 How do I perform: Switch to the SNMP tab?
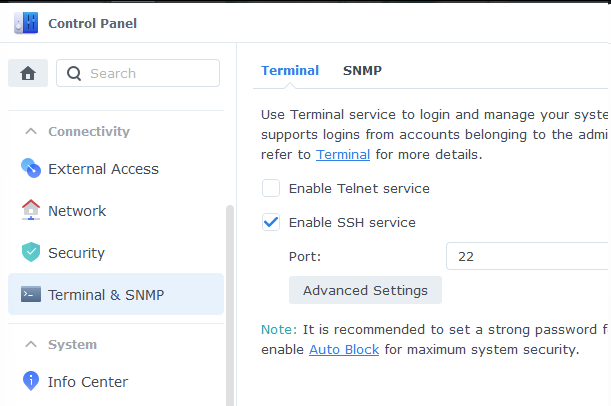(x=362, y=71)
